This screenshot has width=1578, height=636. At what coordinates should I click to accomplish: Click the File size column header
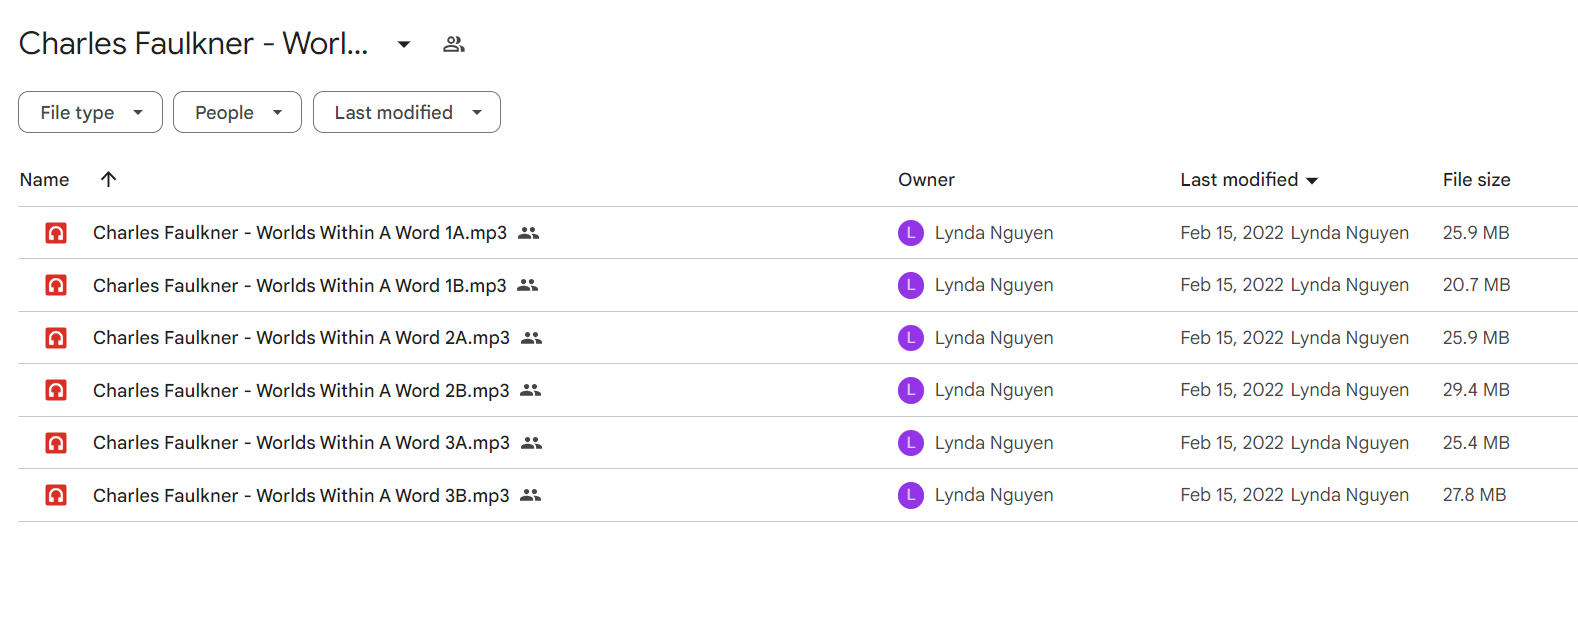click(x=1476, y=180)
